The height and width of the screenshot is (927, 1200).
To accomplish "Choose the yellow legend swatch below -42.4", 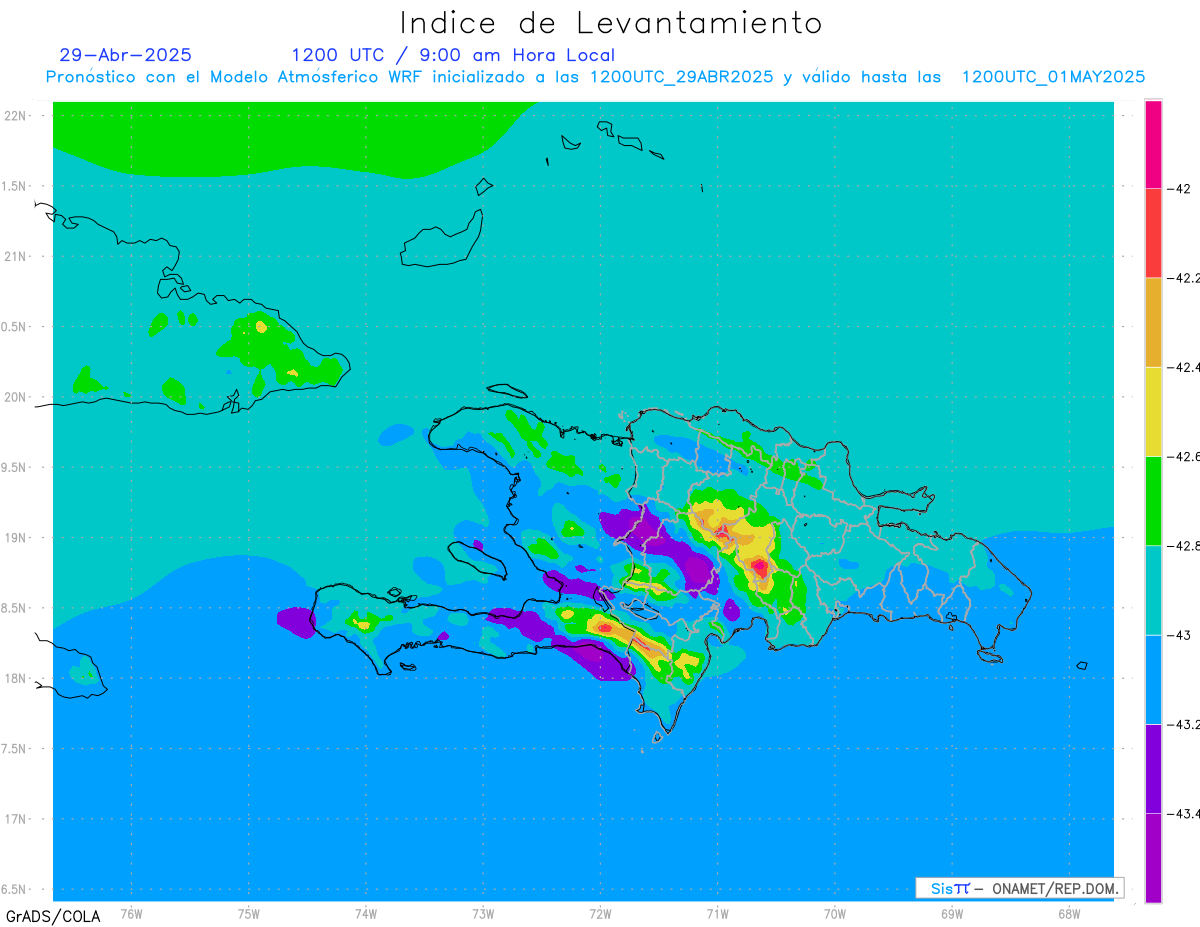I will pyautogui.click(x=1153, y=411).
